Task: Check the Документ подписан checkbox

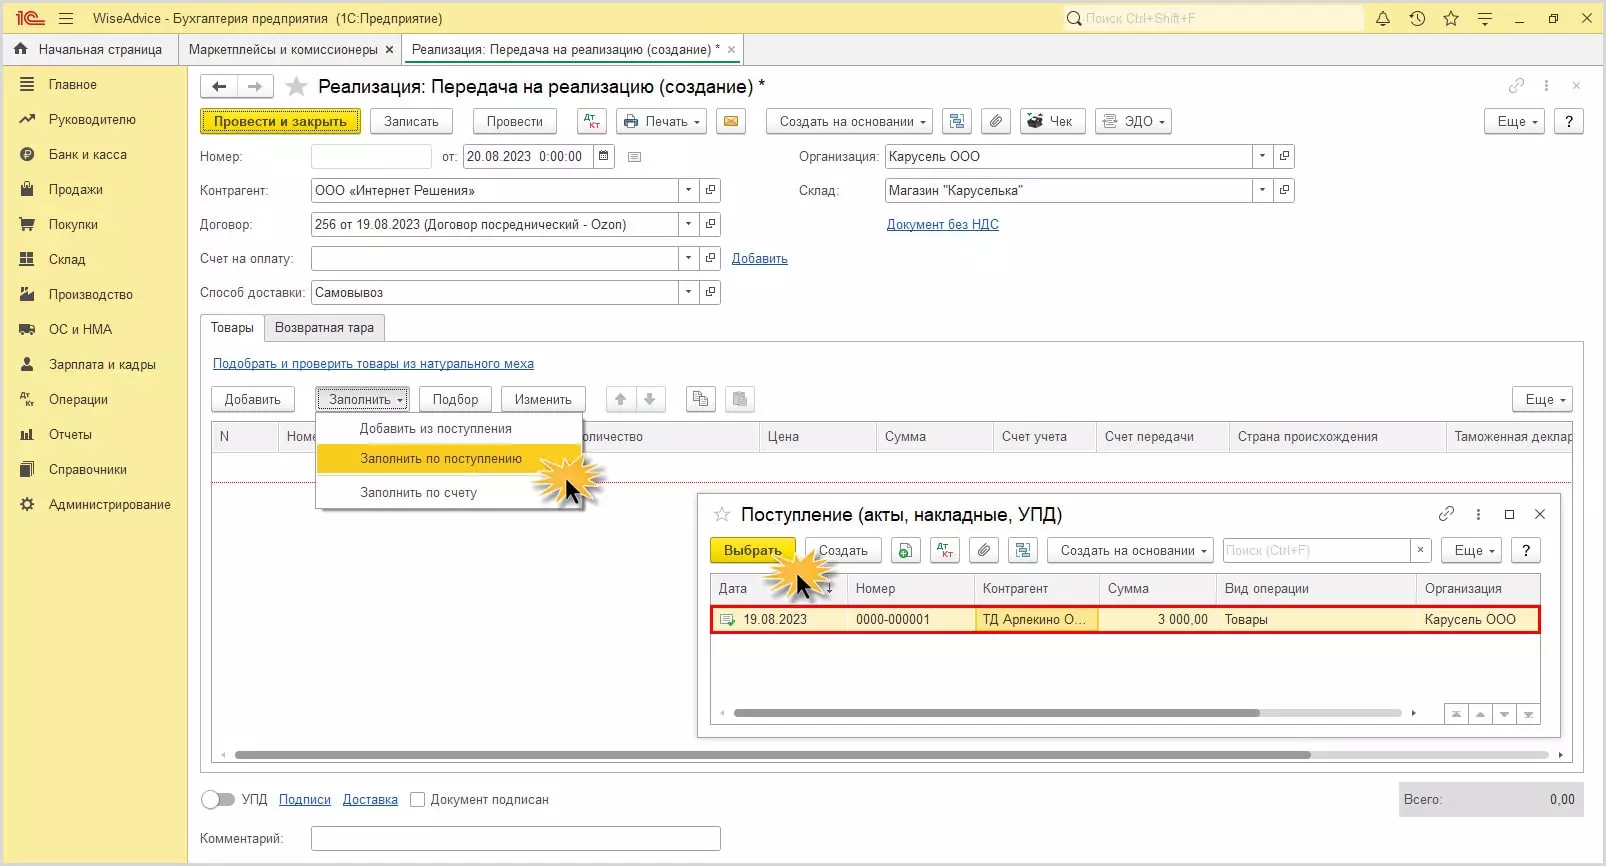Action: pyautogui.click(x=418, y=799)
